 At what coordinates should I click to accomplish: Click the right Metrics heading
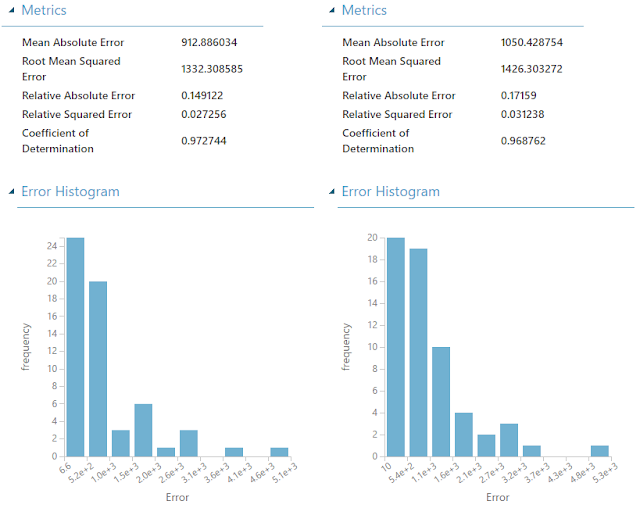(364, 10)
